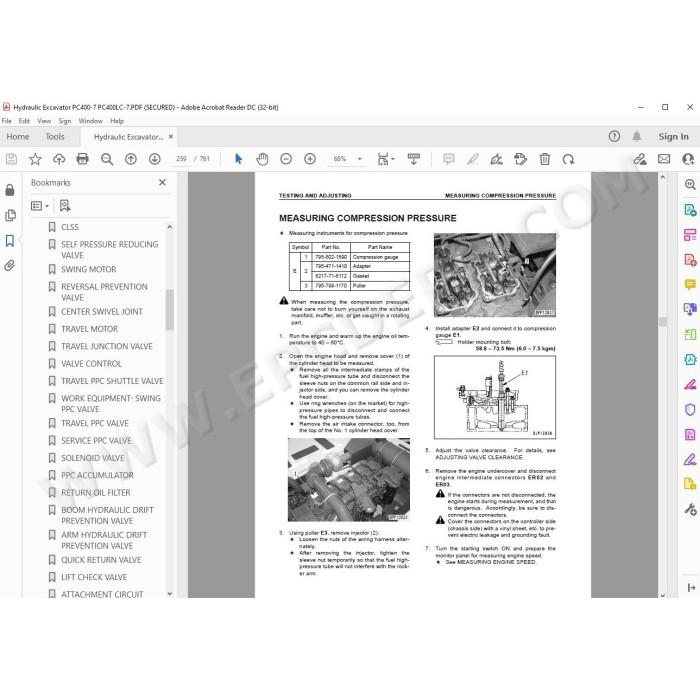Open the CENTER SWIVEL JOINT bookmark
Viewport: 700px width, 700px height.
pyautogui.click(x=102, y=312)
